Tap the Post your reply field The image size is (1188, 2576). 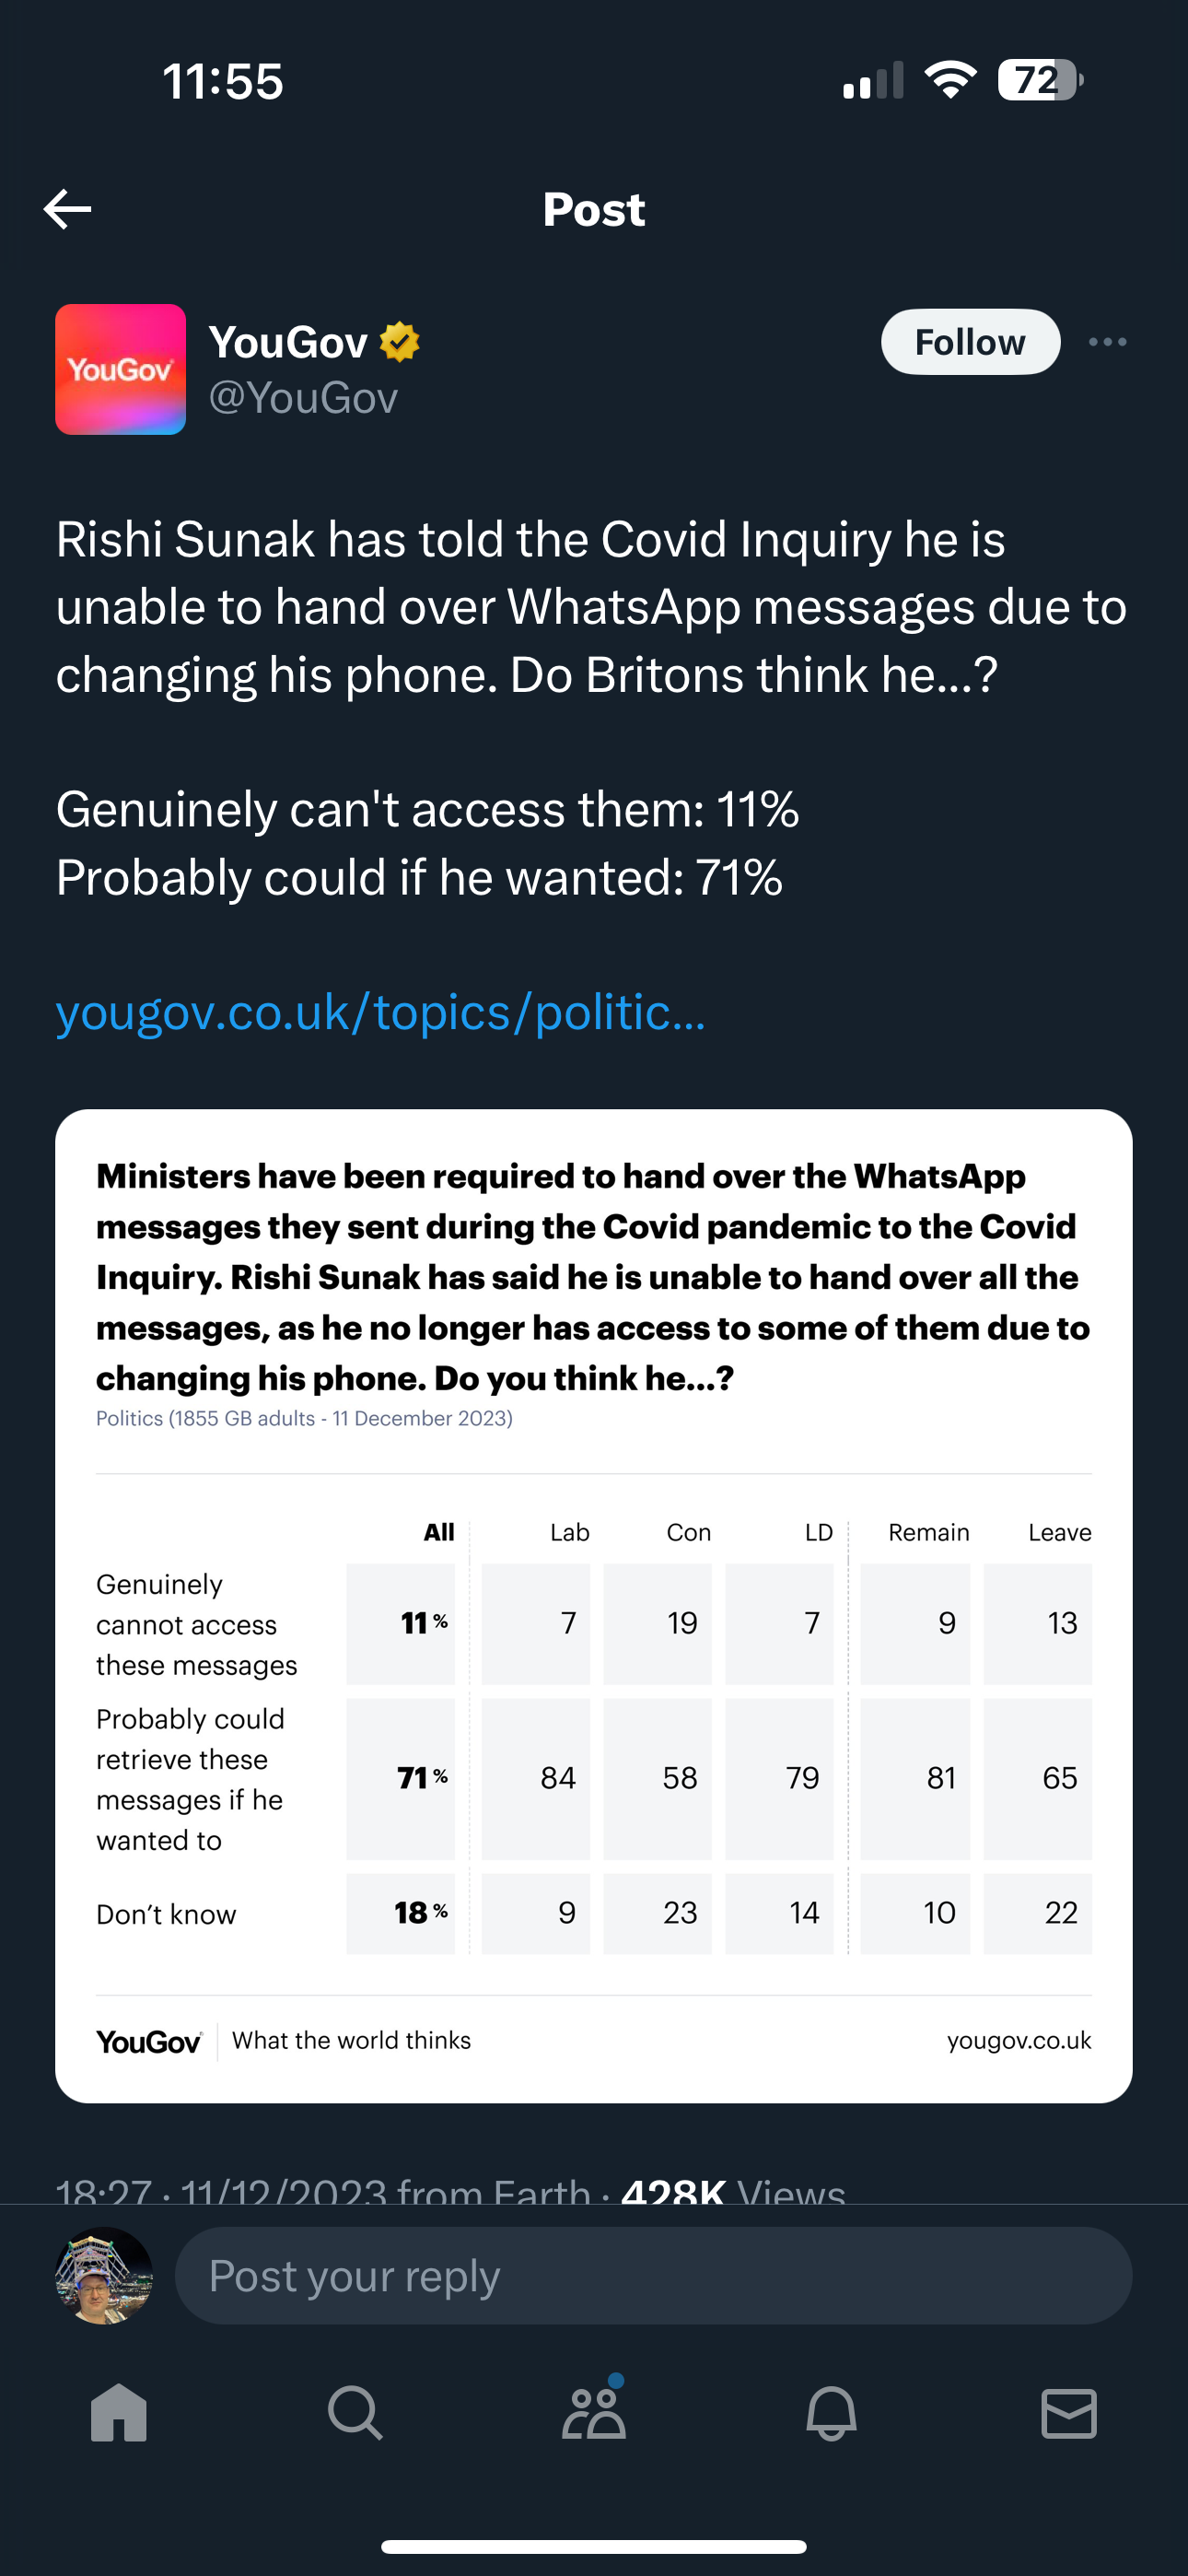tap(653, 2275)
